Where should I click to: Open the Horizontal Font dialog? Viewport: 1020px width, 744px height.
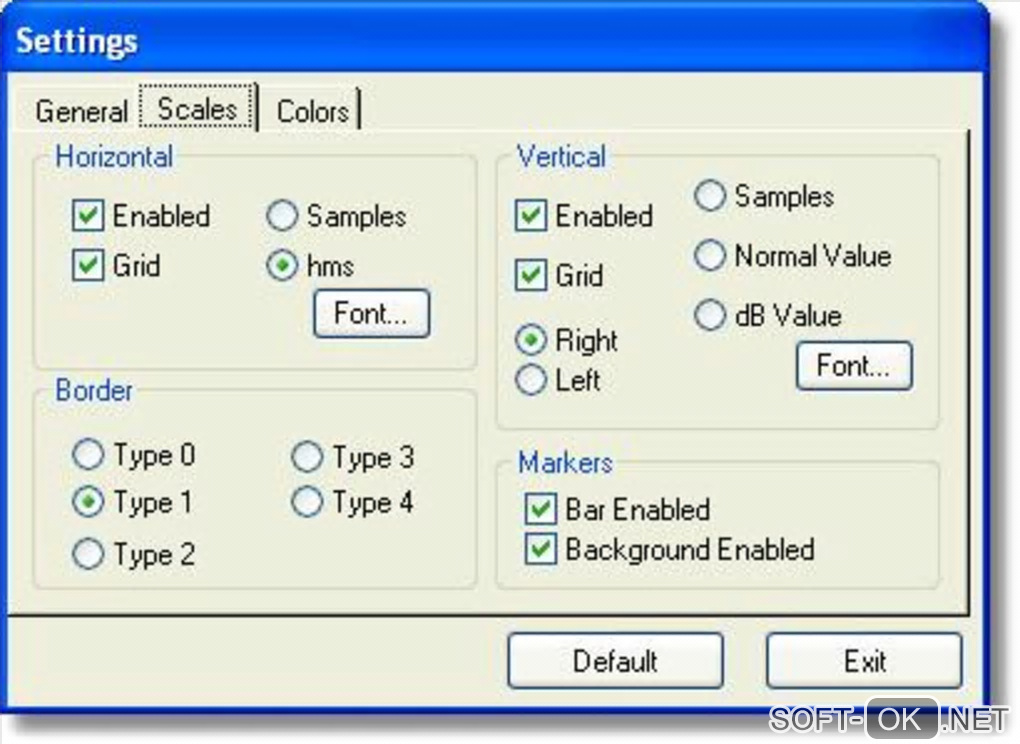[x=371, y=313]
